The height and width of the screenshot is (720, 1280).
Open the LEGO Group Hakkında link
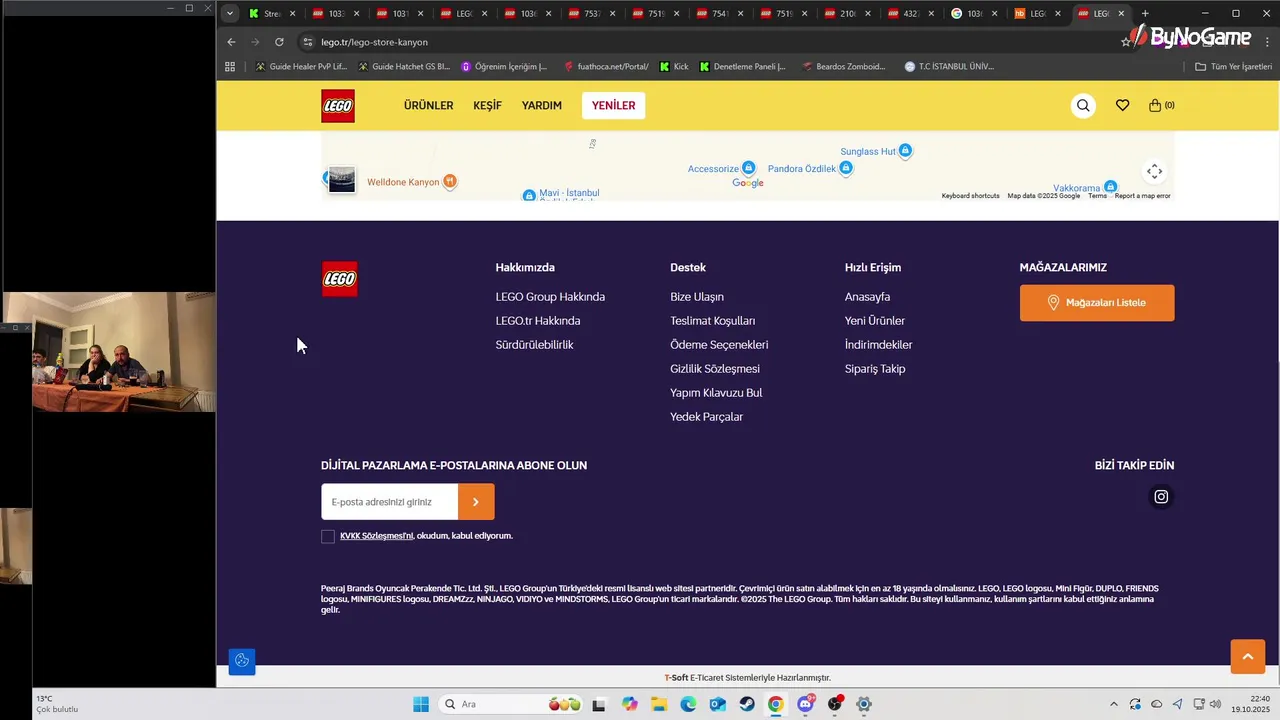click(550, 297)
